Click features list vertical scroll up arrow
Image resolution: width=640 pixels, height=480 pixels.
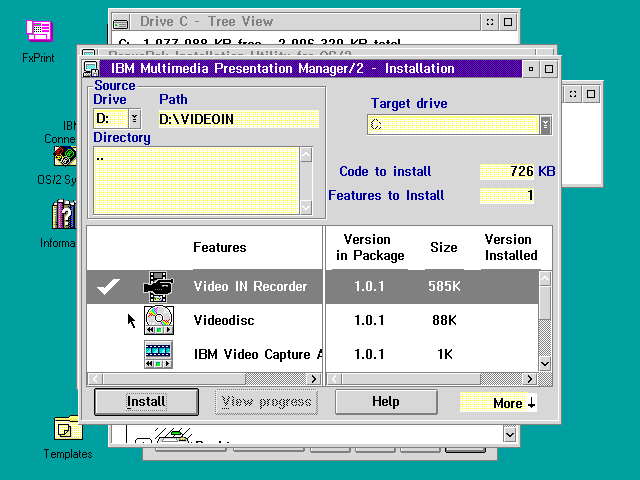coord(545,279)
